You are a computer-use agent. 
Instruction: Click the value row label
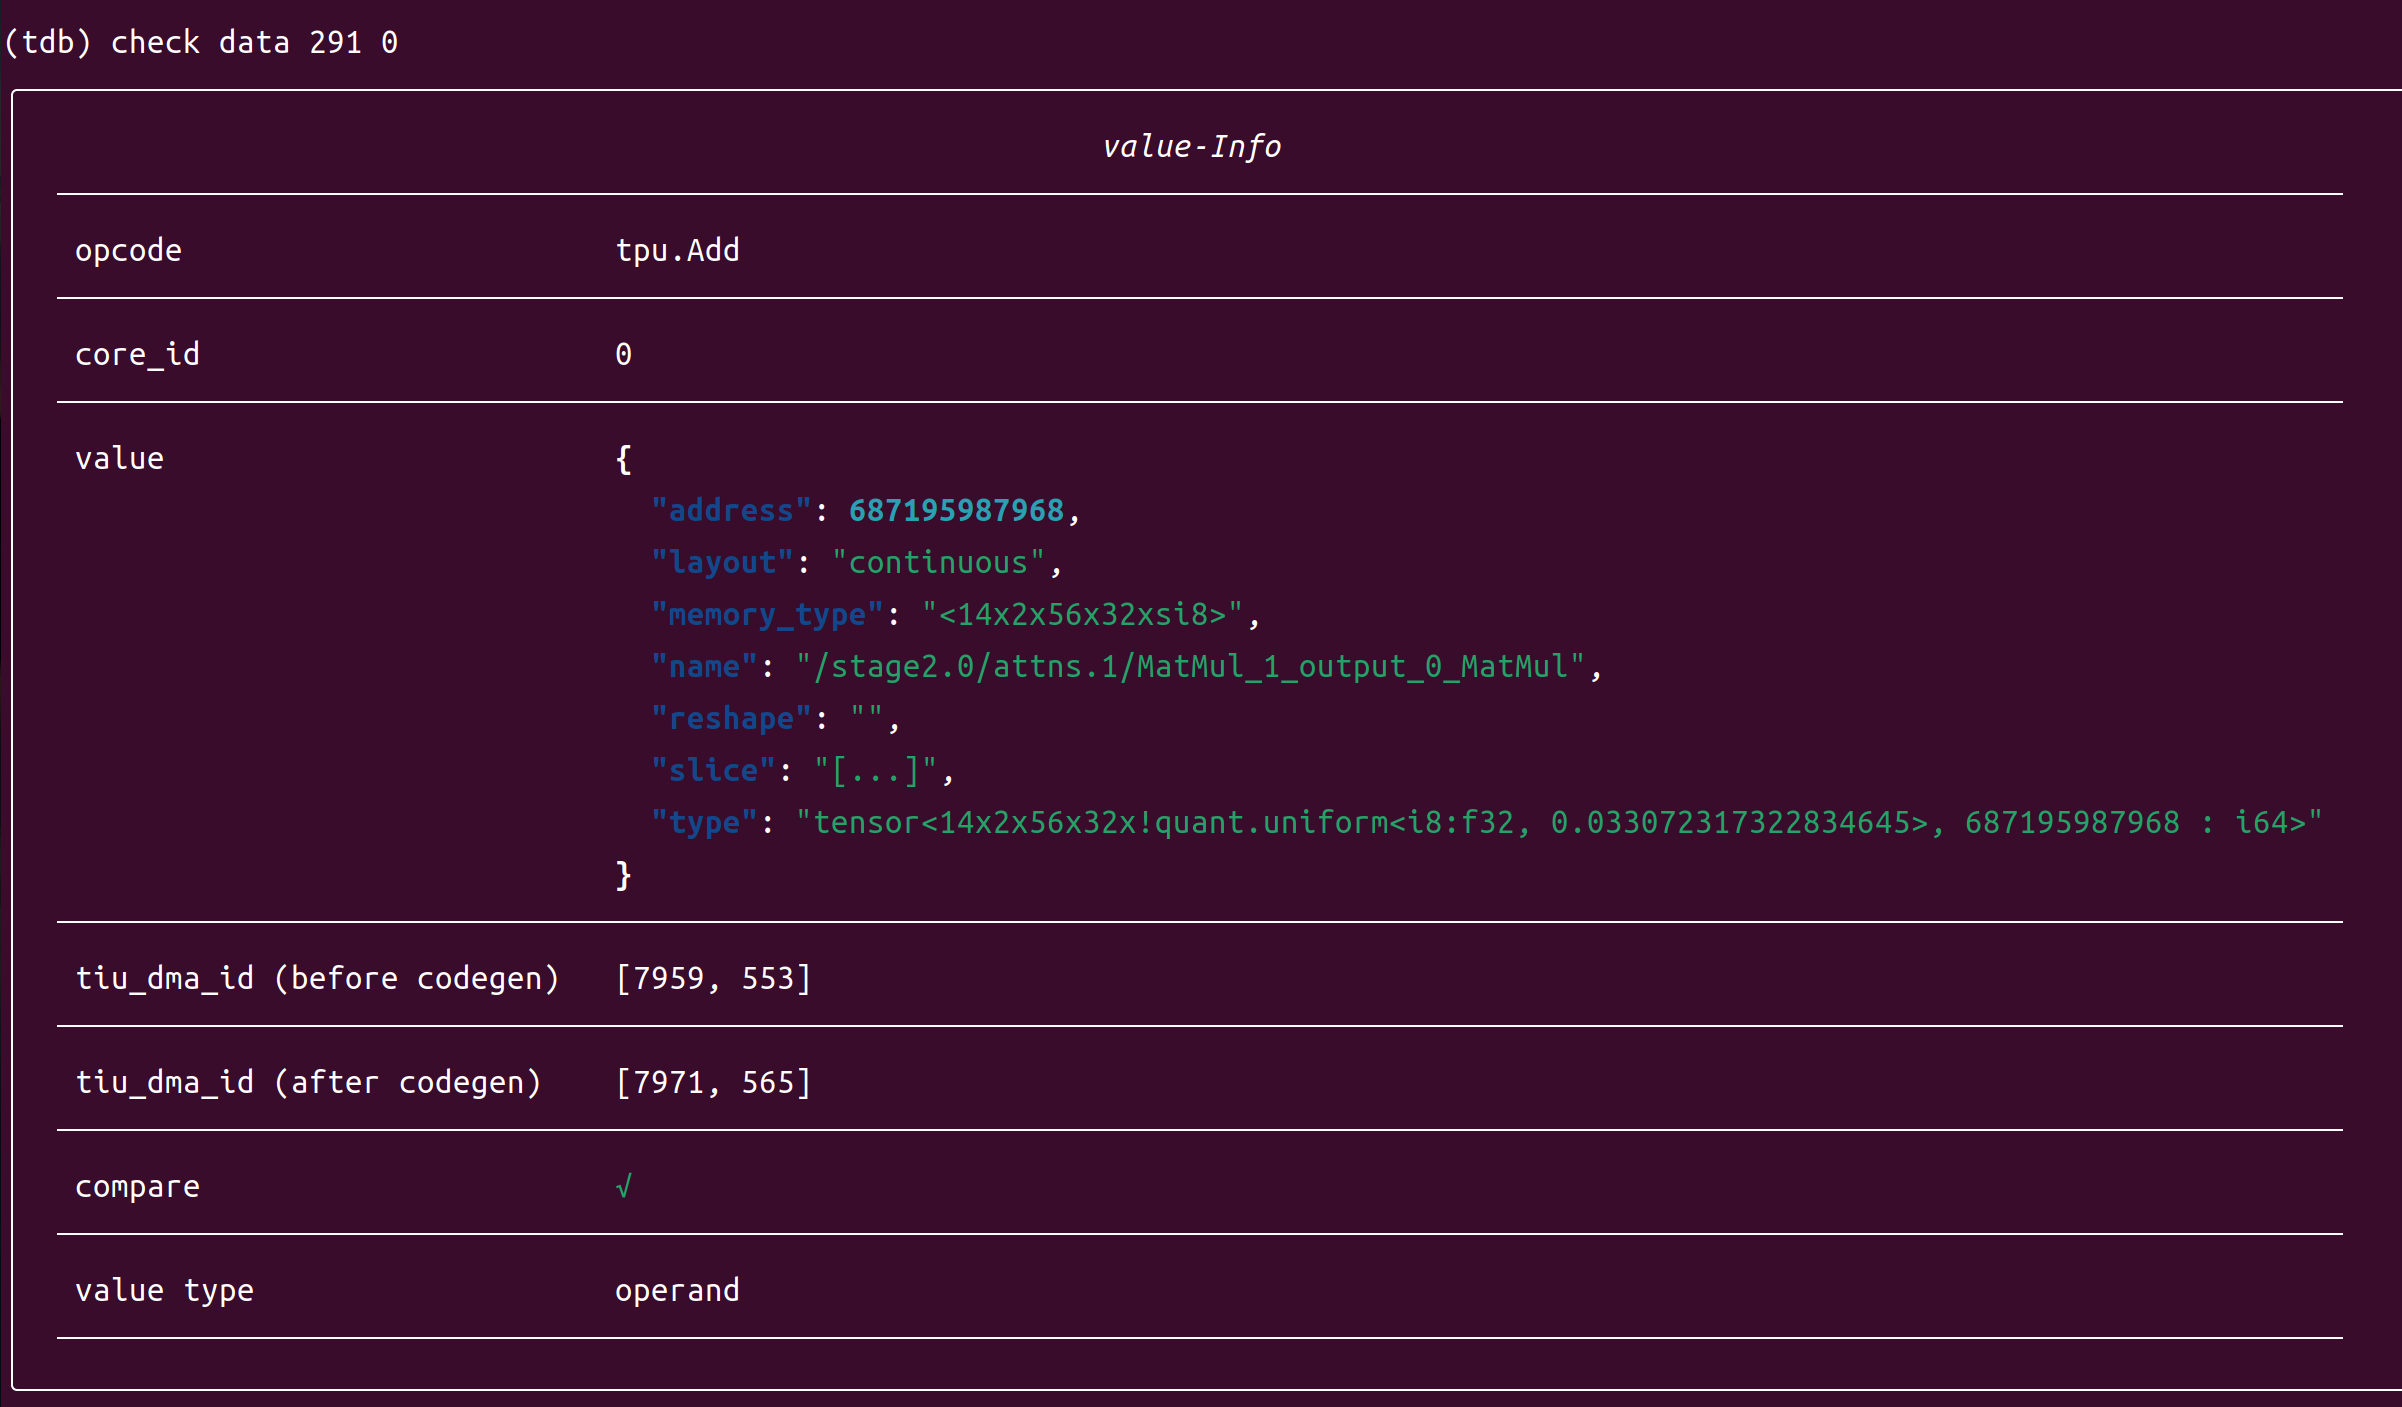point(119,457)
